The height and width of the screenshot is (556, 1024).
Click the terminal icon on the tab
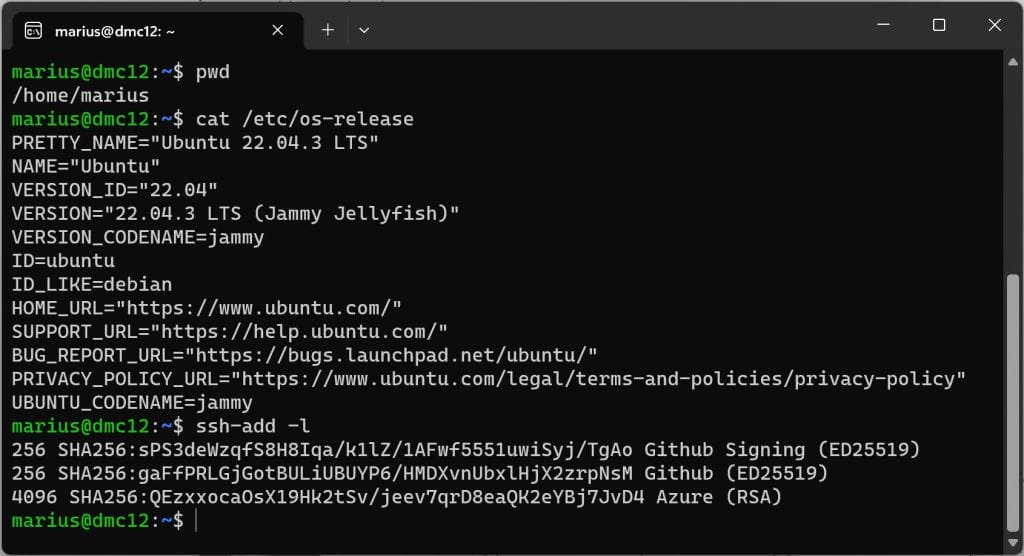pyautogui.click(x=33, y=30)
